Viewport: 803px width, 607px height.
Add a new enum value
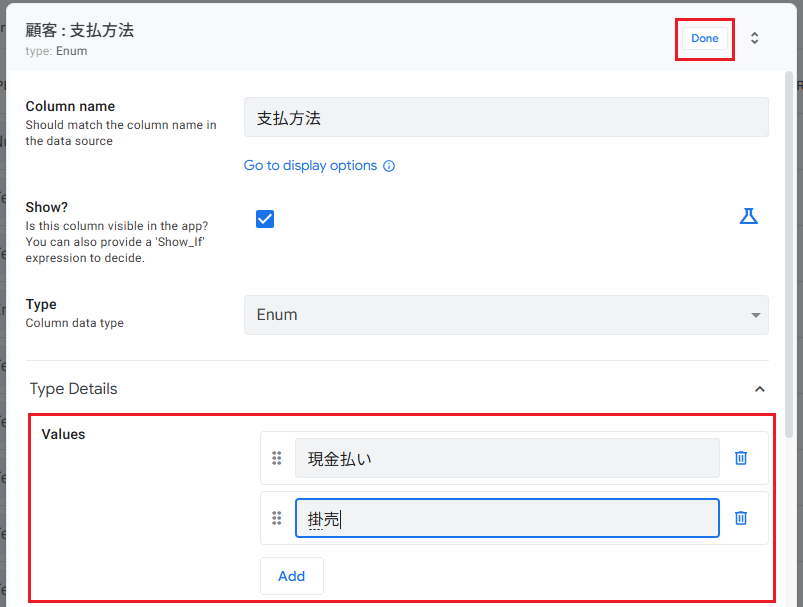pyautogui.click(x=291, y=576)
